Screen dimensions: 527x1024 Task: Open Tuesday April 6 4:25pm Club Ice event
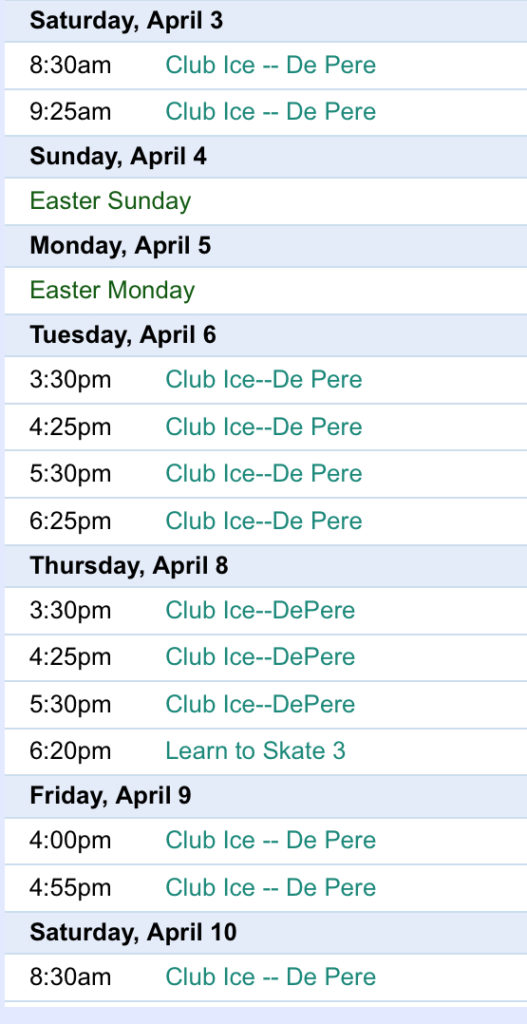(x=264, y=427)
